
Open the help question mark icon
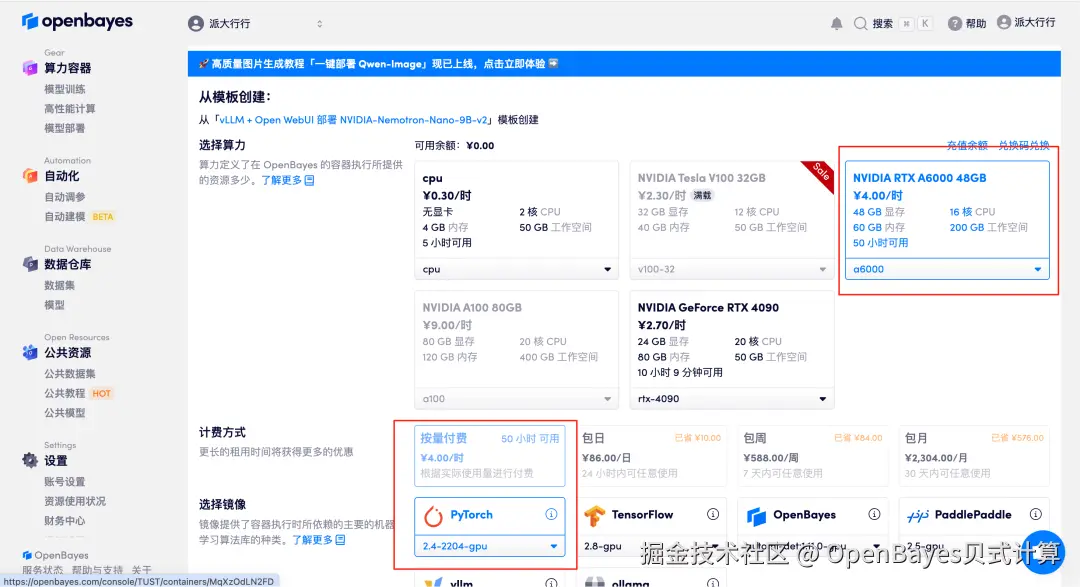tap(955, 23)
